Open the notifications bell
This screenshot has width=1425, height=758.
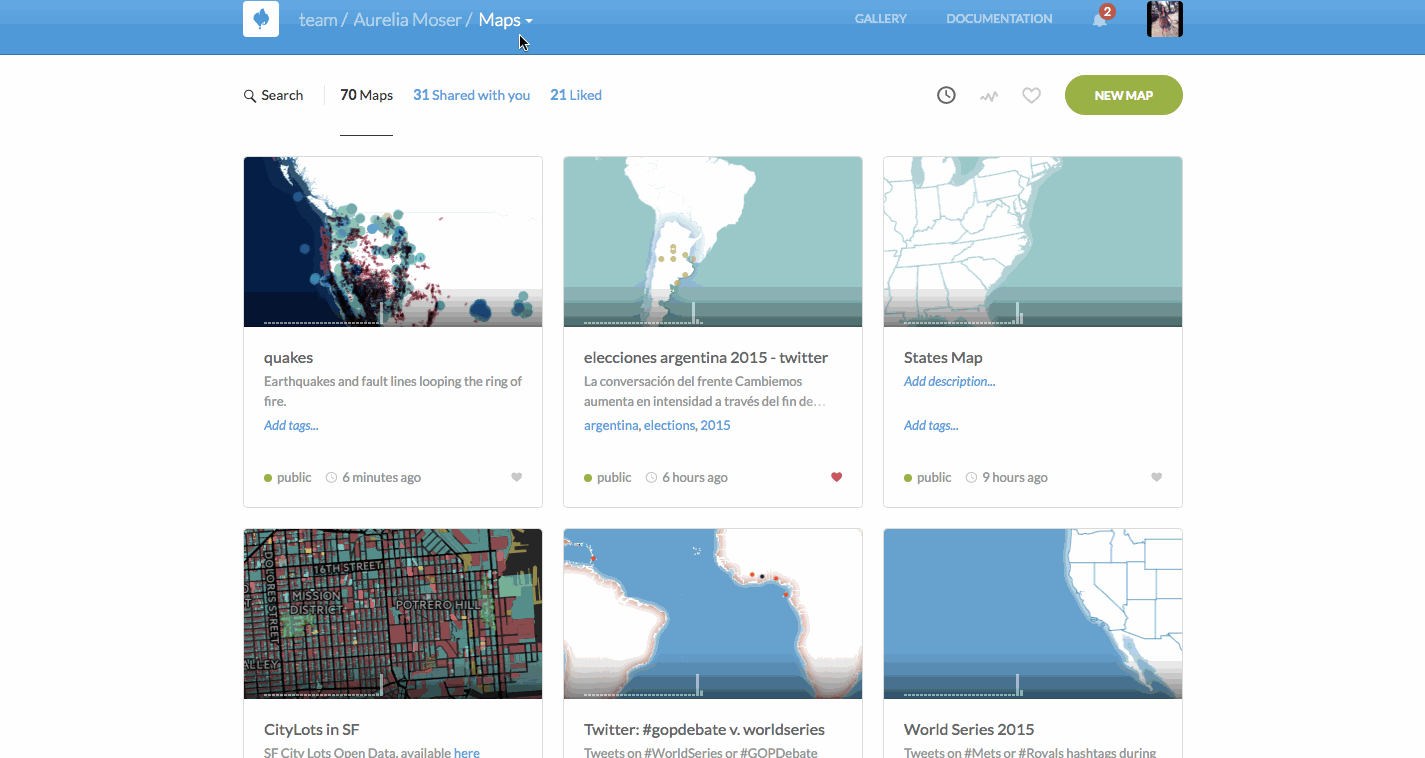pos(1100,20)
